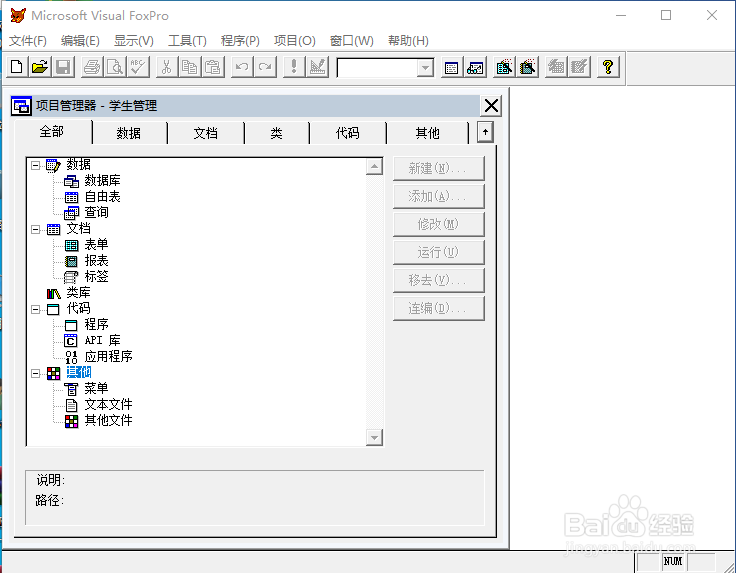Open the 项目(O) menu
This screenshot has width=736, height=573.
point(295,41)
